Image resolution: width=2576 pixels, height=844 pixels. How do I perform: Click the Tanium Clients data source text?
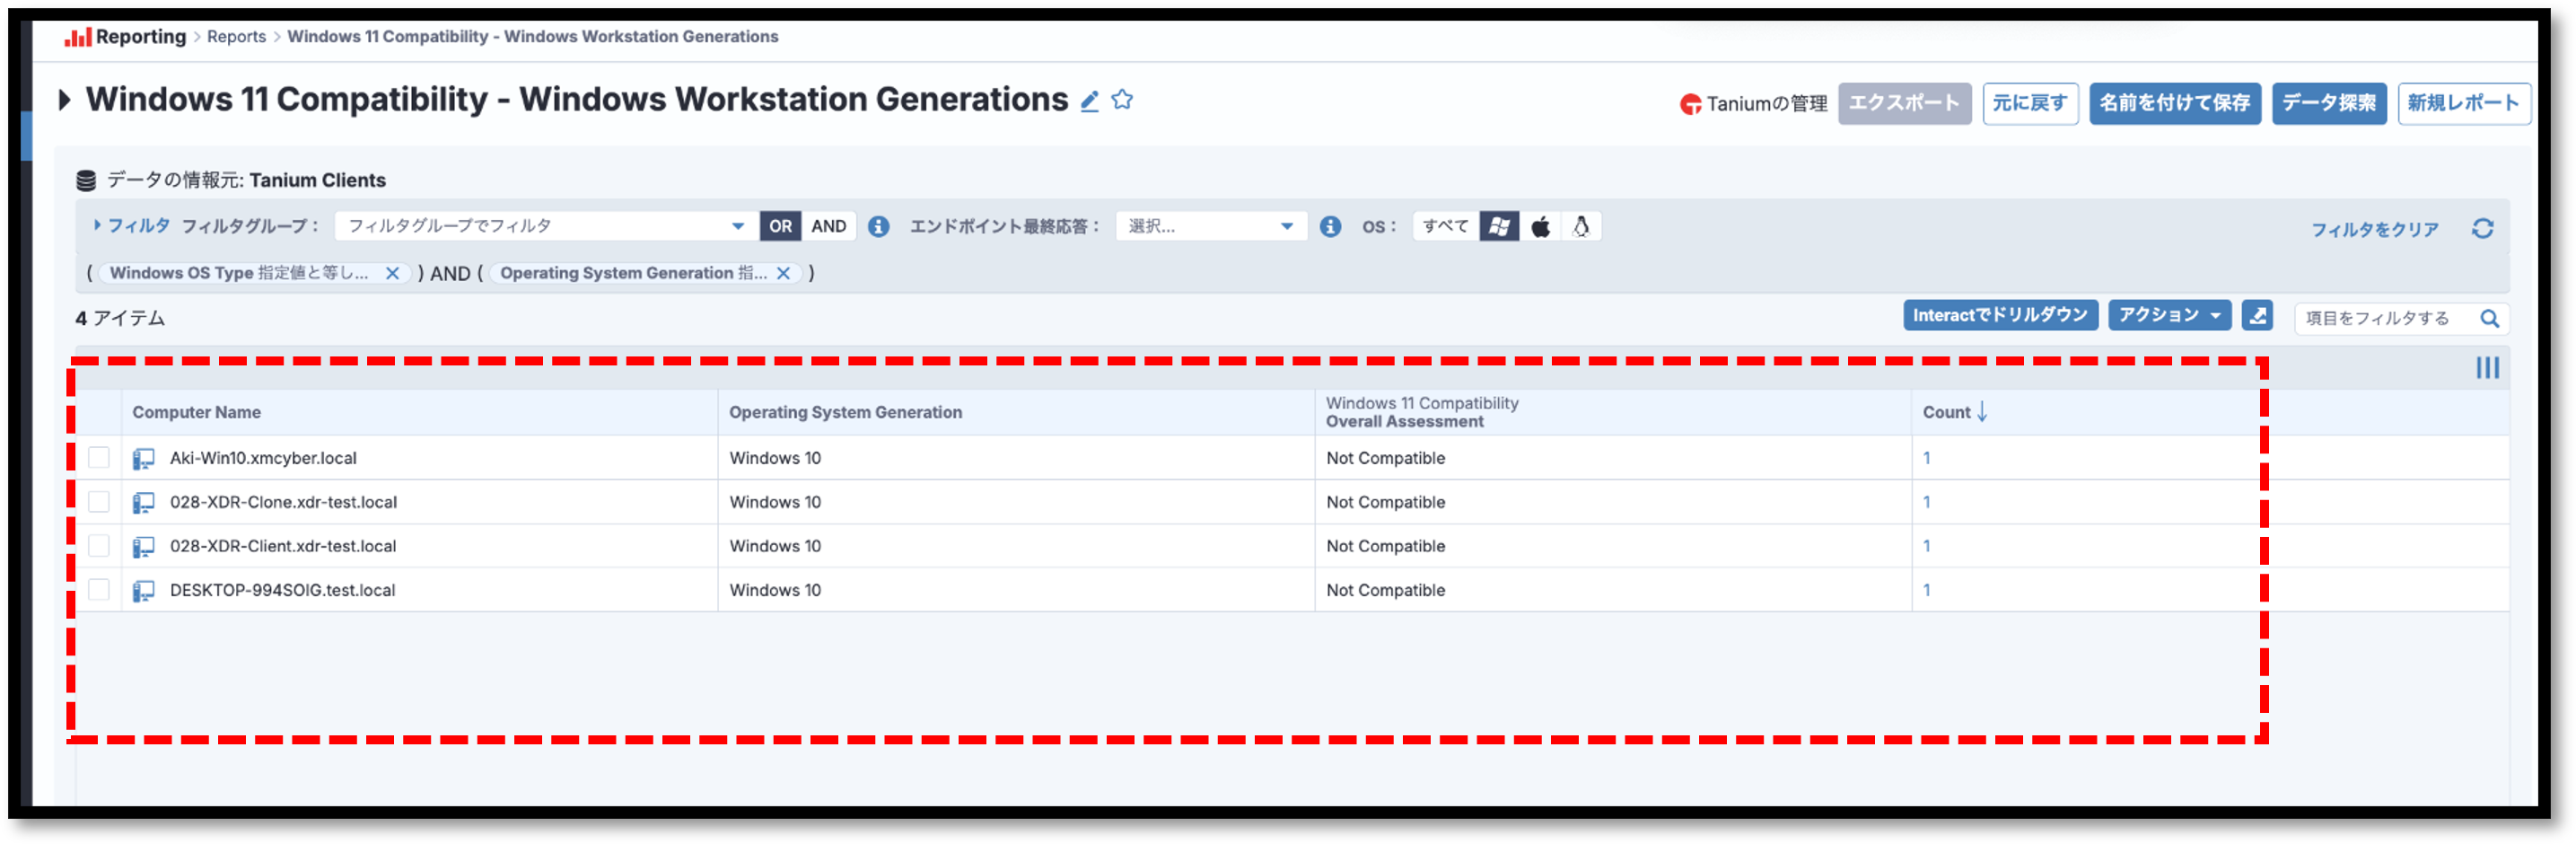317,181
